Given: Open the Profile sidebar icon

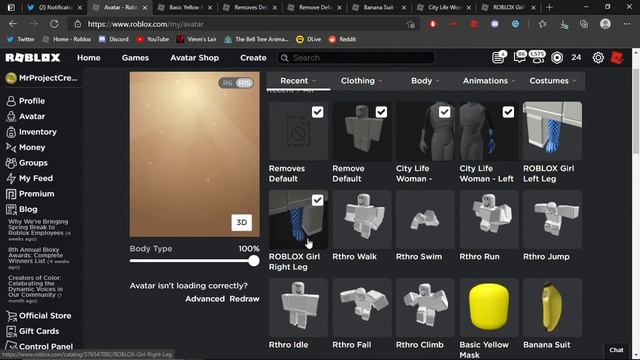Looking at the screenshot, I should click(11, 101).
